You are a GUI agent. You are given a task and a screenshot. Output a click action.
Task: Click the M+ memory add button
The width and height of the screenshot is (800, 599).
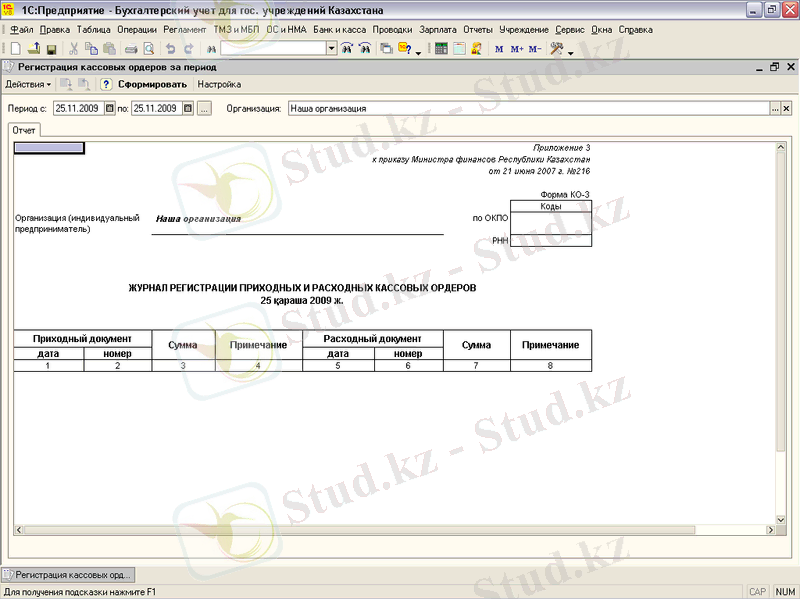click(x=517, y=49)
